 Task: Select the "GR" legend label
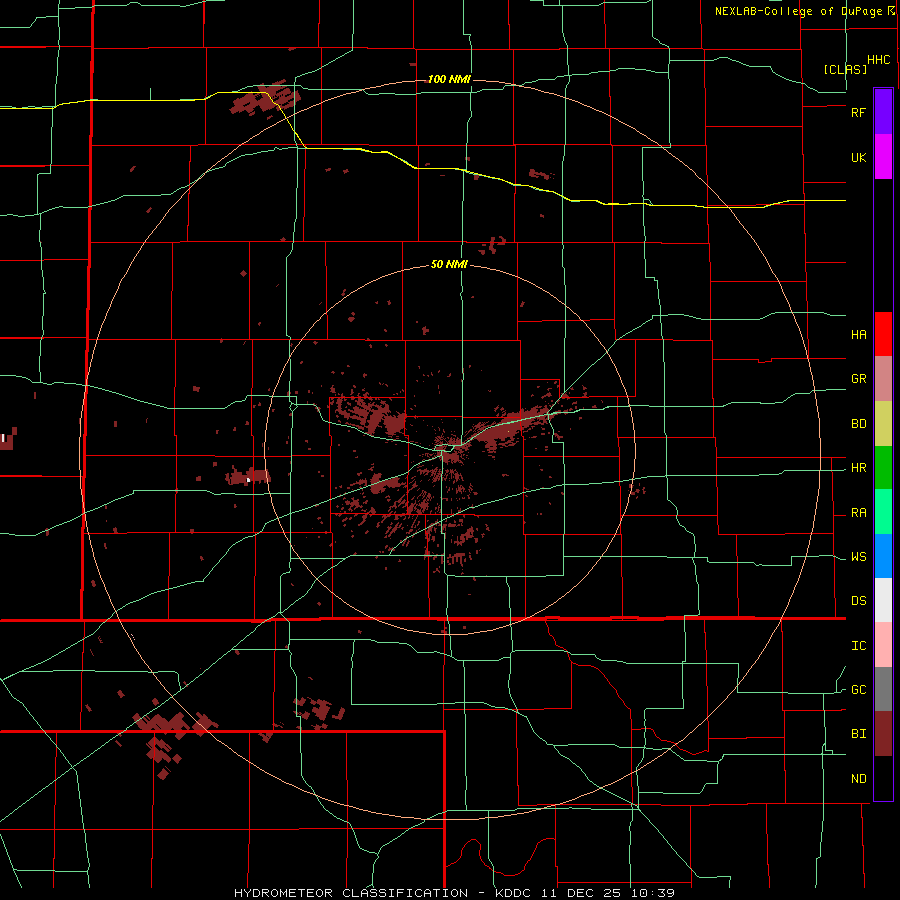click(858, 379)
